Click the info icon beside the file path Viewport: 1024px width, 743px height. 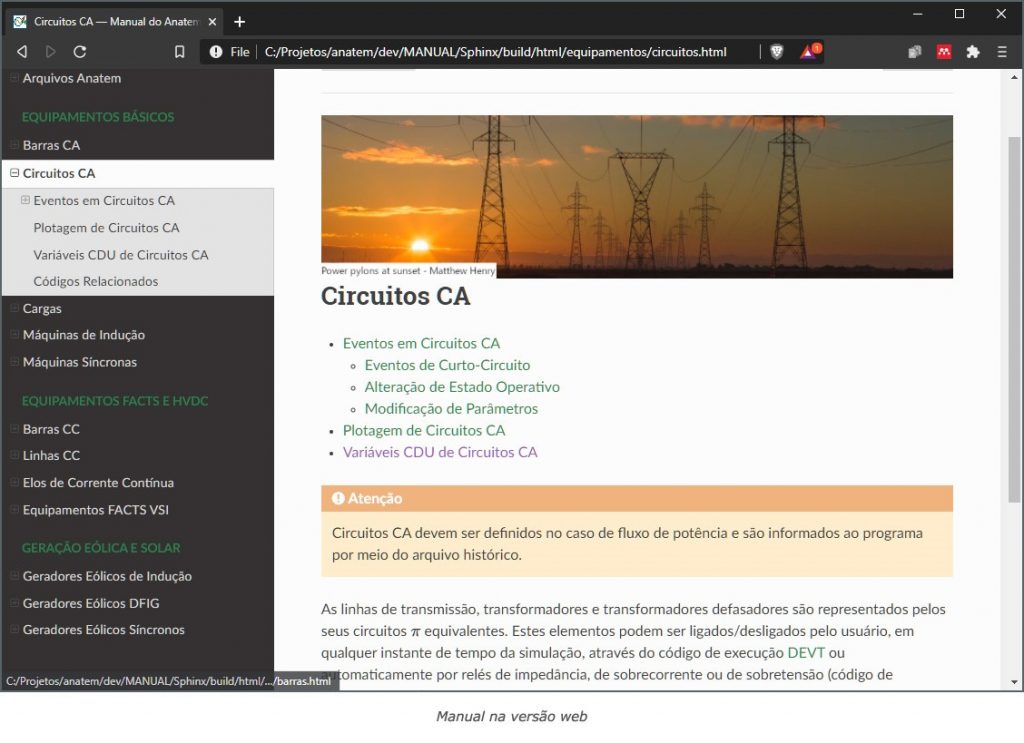pyautogui.click(x=216, y=51)
